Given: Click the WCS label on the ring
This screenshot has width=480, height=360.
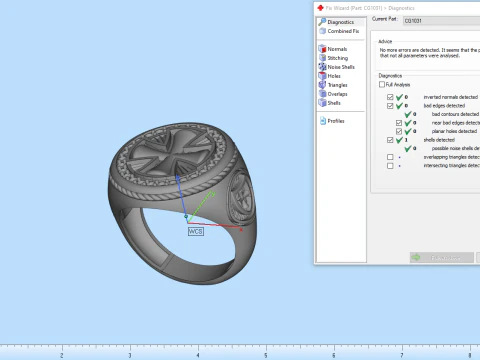Looking at the screenshot, I should [x=196, y=231].
